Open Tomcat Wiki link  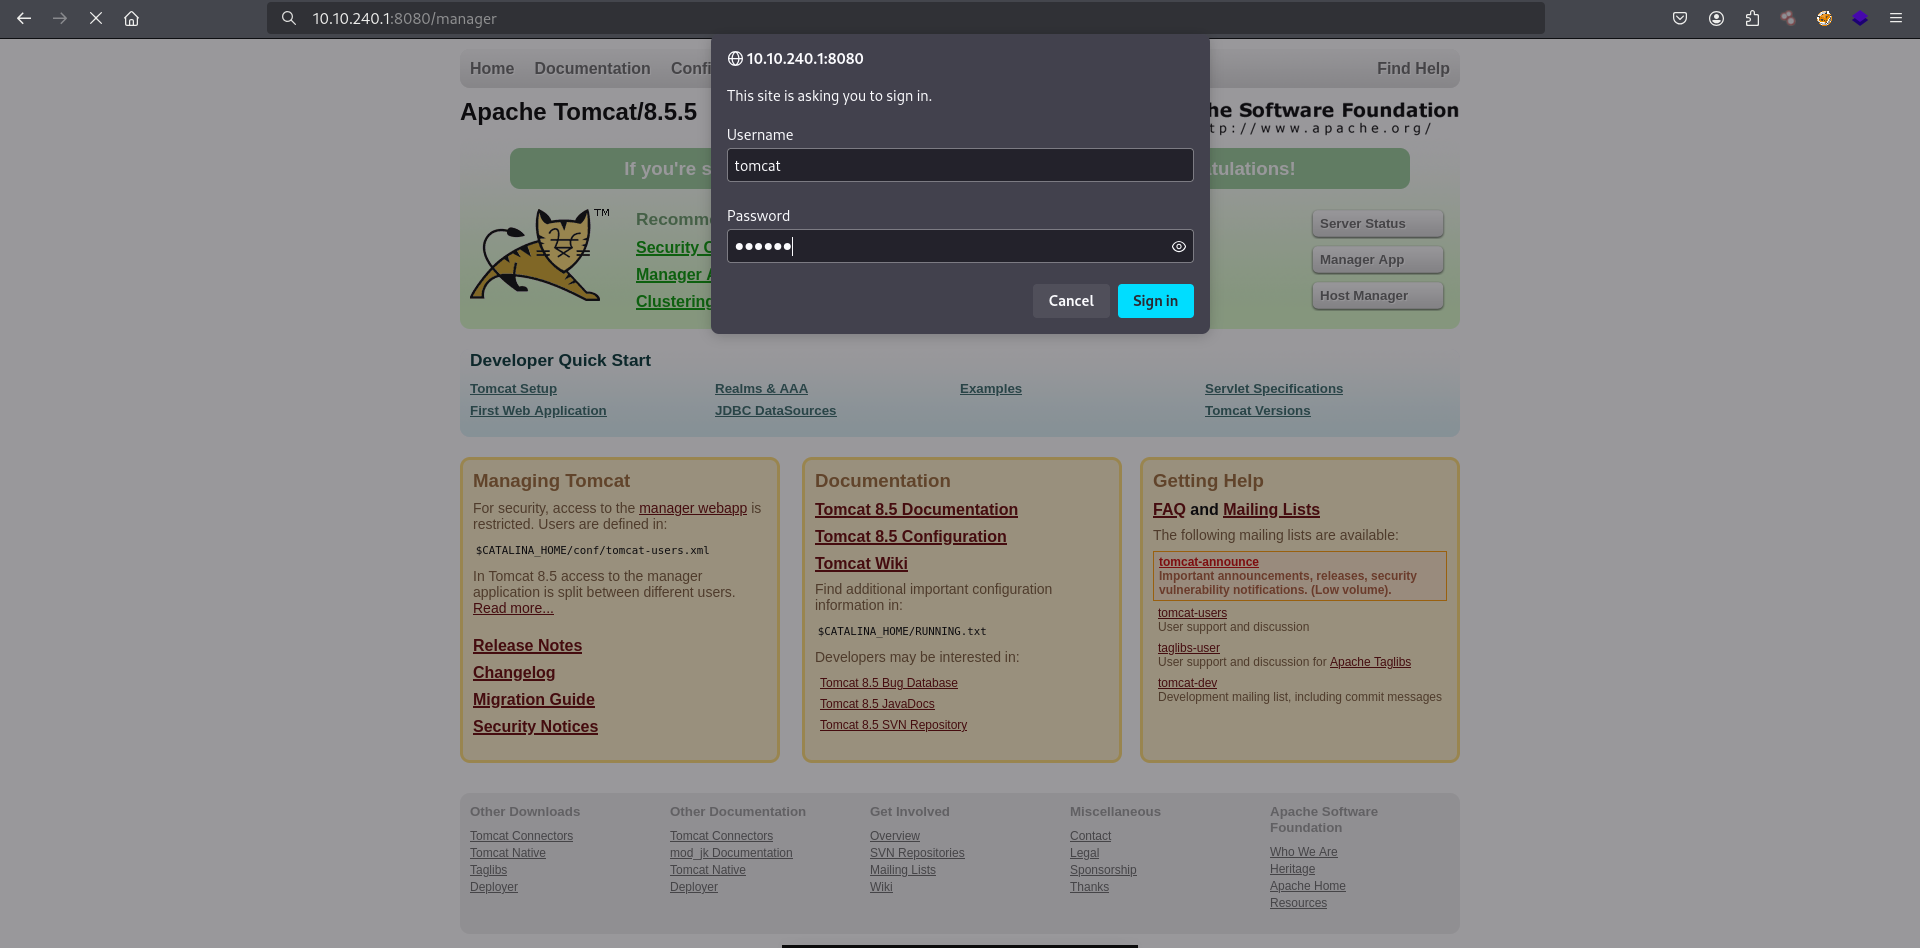click(x=861, y=564)
